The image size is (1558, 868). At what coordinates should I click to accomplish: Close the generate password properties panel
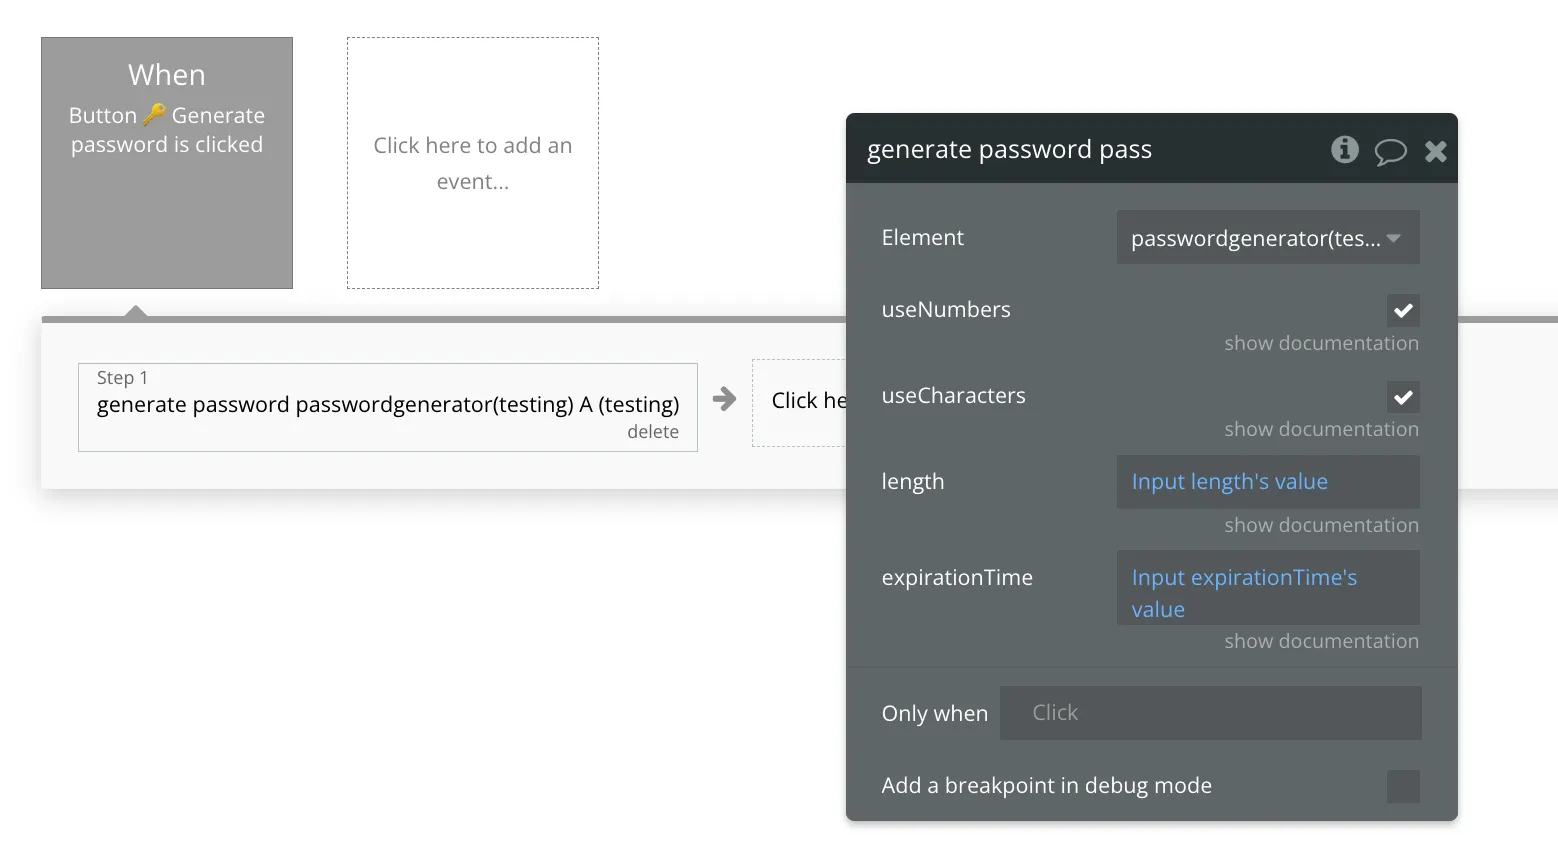[x=1435, y=151]
